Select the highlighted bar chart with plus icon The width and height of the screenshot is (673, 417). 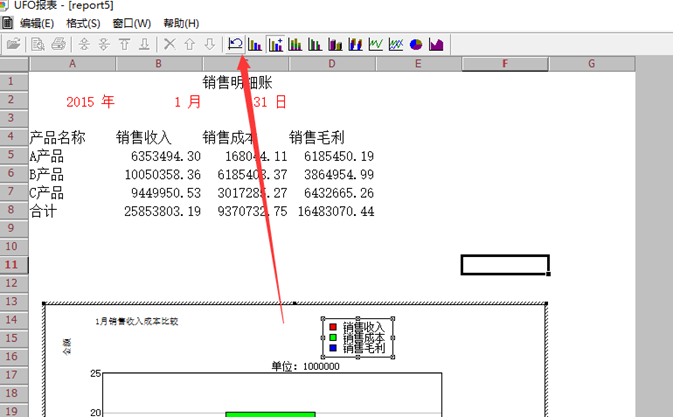tap(275, 44)
